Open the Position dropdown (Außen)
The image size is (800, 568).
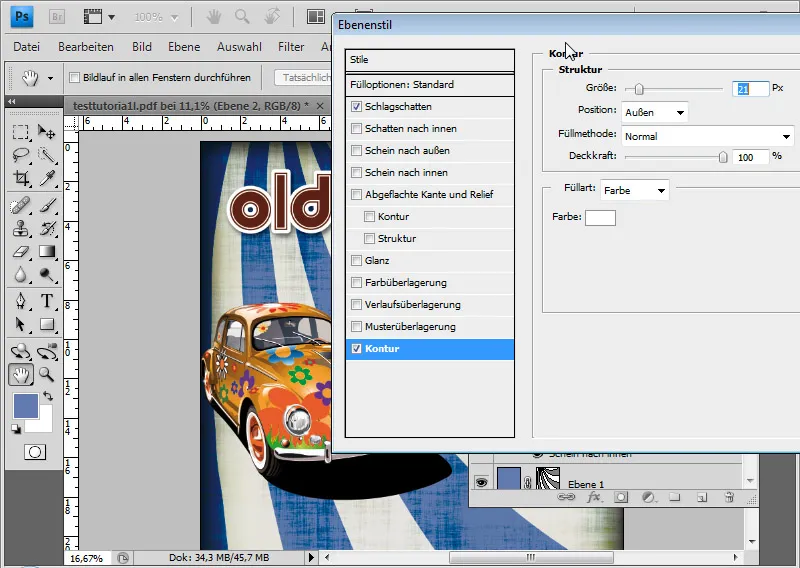655,112
